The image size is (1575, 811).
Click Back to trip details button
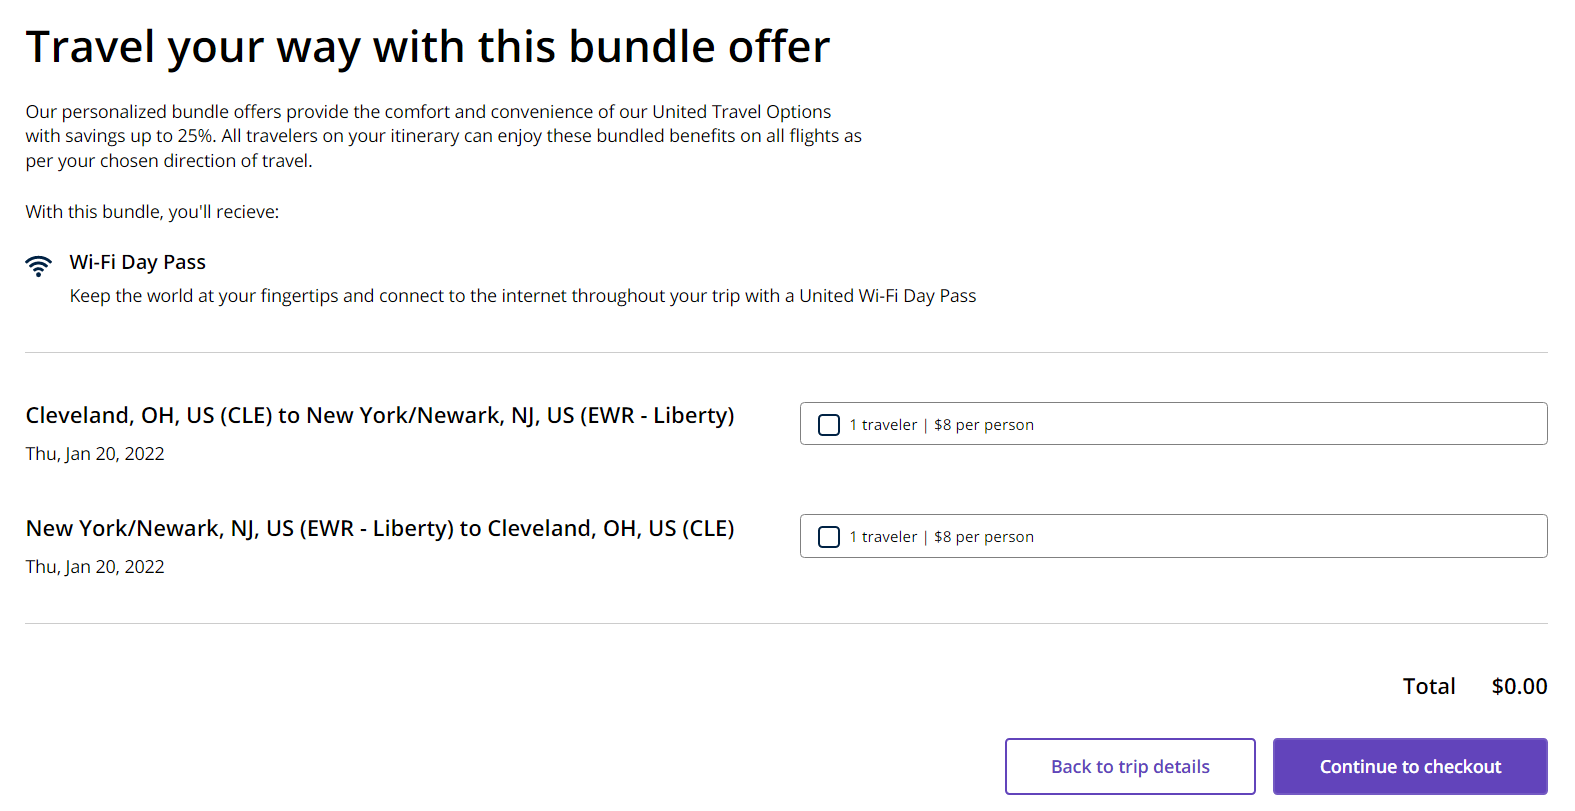[1130, 767]
